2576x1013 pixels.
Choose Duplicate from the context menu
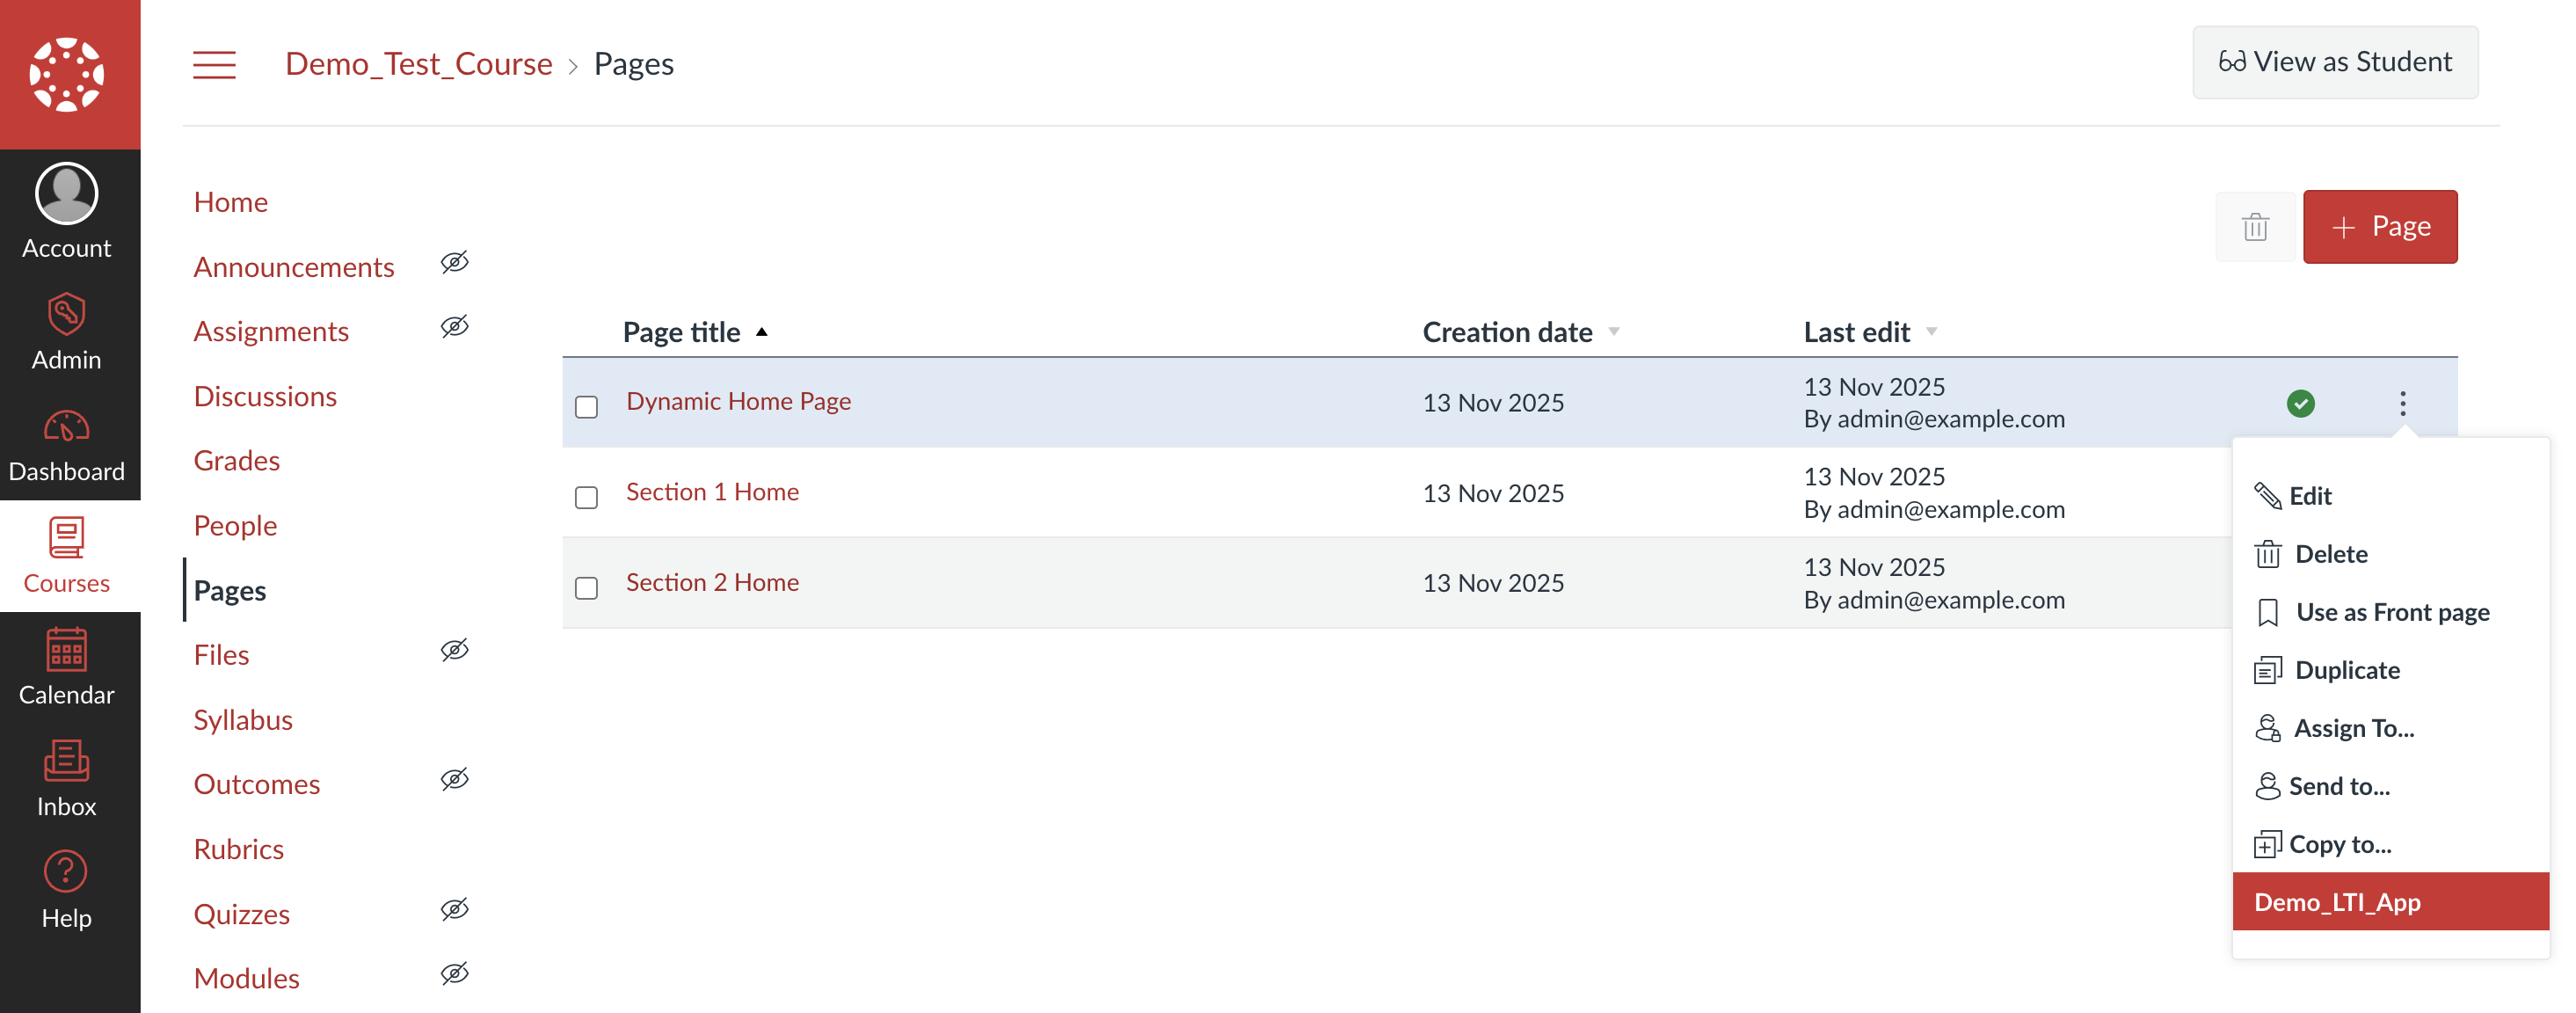pos(2346,670)
